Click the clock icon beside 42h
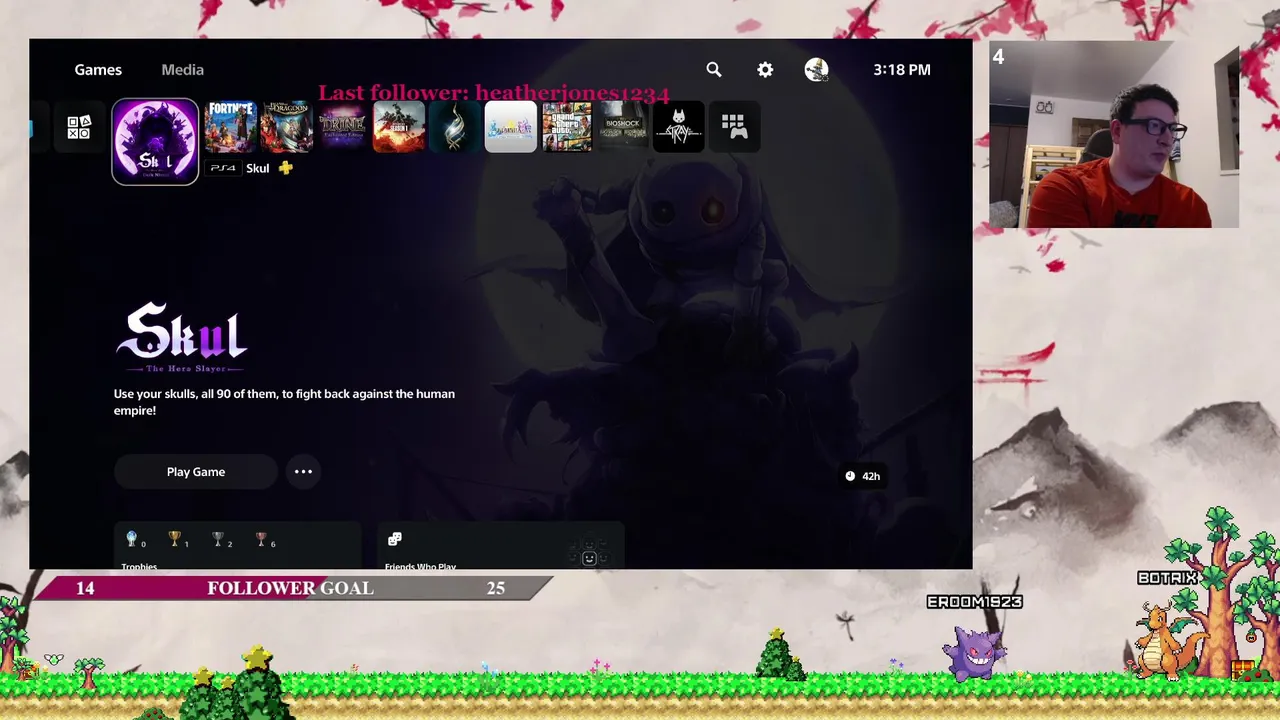This screenshot has height=720, width=1280. click(x=850, y=476)
